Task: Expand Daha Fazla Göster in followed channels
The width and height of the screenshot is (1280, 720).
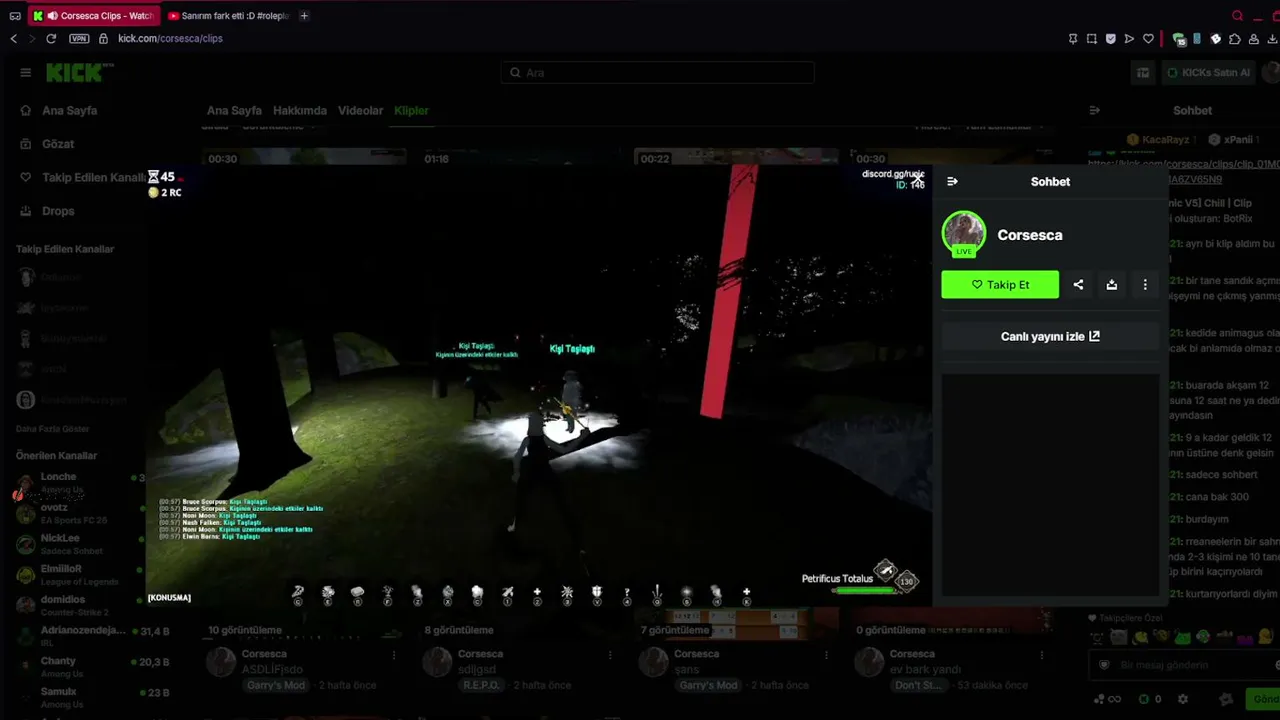Action: tap(53, 429)
